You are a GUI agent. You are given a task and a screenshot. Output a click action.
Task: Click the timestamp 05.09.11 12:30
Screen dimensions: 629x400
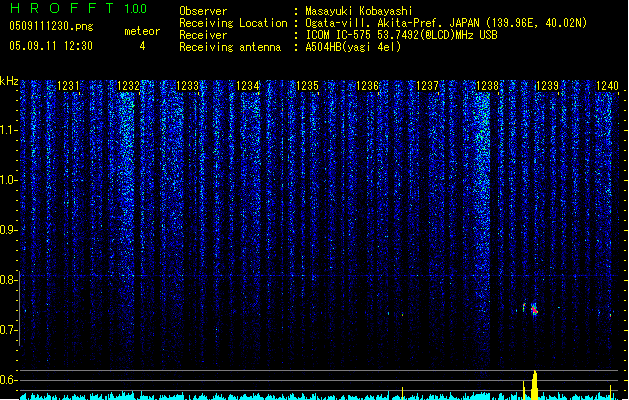coord(51,46)
